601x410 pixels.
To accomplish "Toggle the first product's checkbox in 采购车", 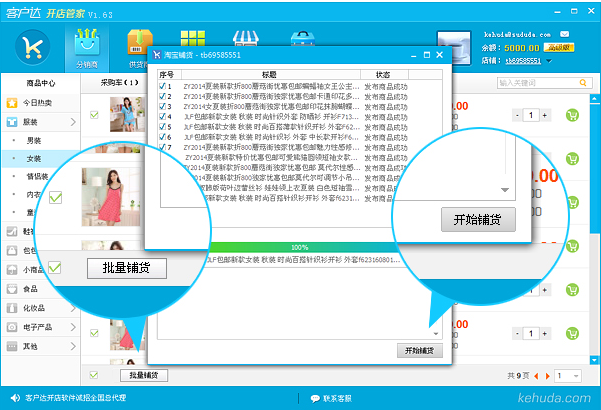I will pyautogui.click(x=94, y=115).
